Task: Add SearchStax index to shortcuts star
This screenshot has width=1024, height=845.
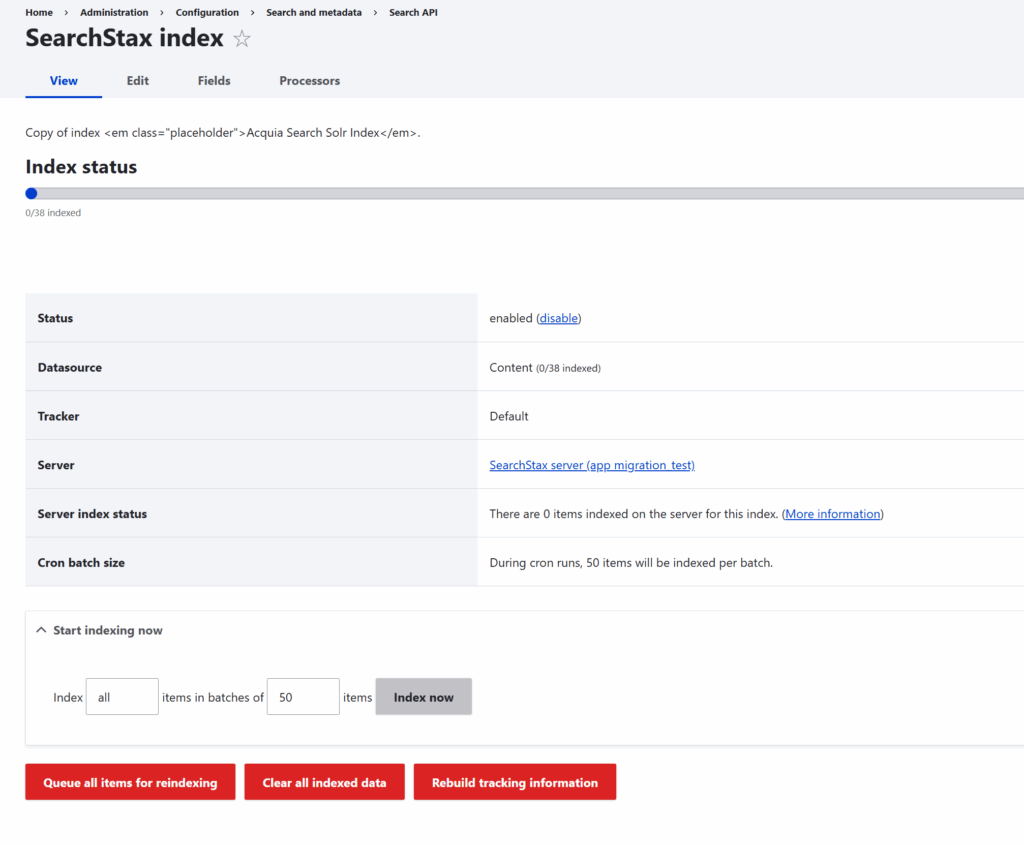Action: pyautogui.click(x=242, y=39)
